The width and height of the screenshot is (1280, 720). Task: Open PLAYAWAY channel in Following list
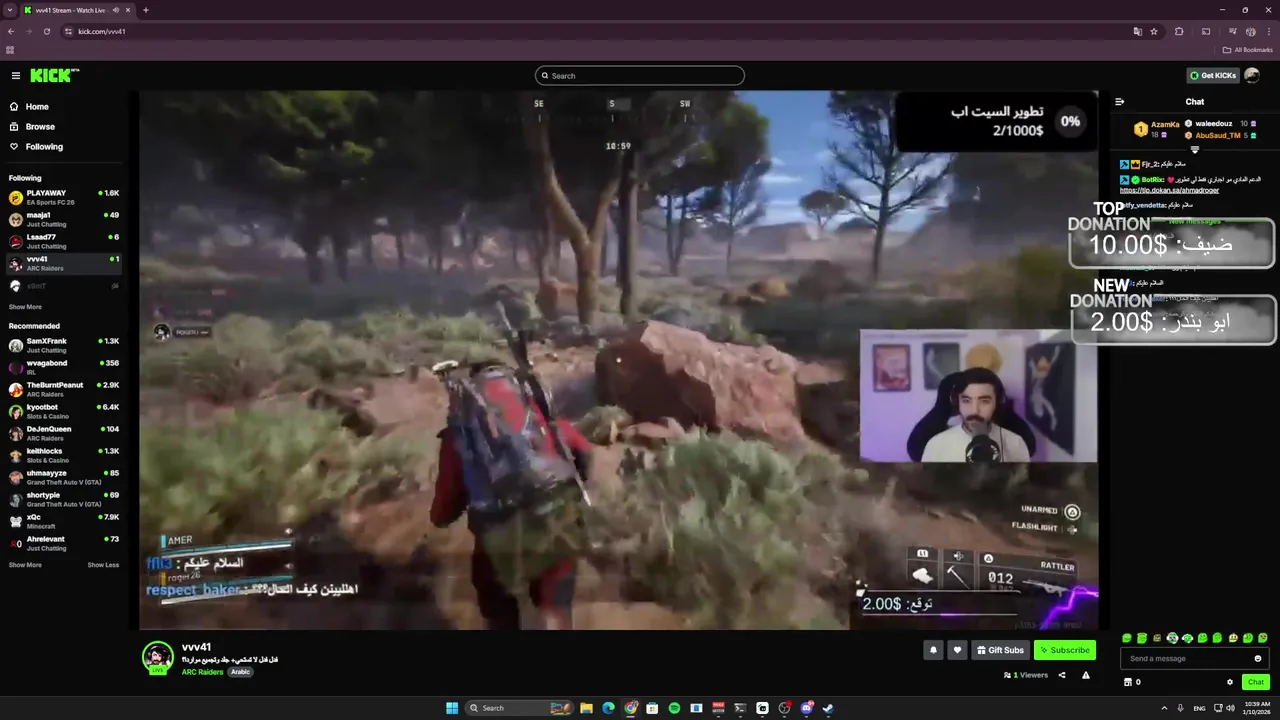(64, 197)
